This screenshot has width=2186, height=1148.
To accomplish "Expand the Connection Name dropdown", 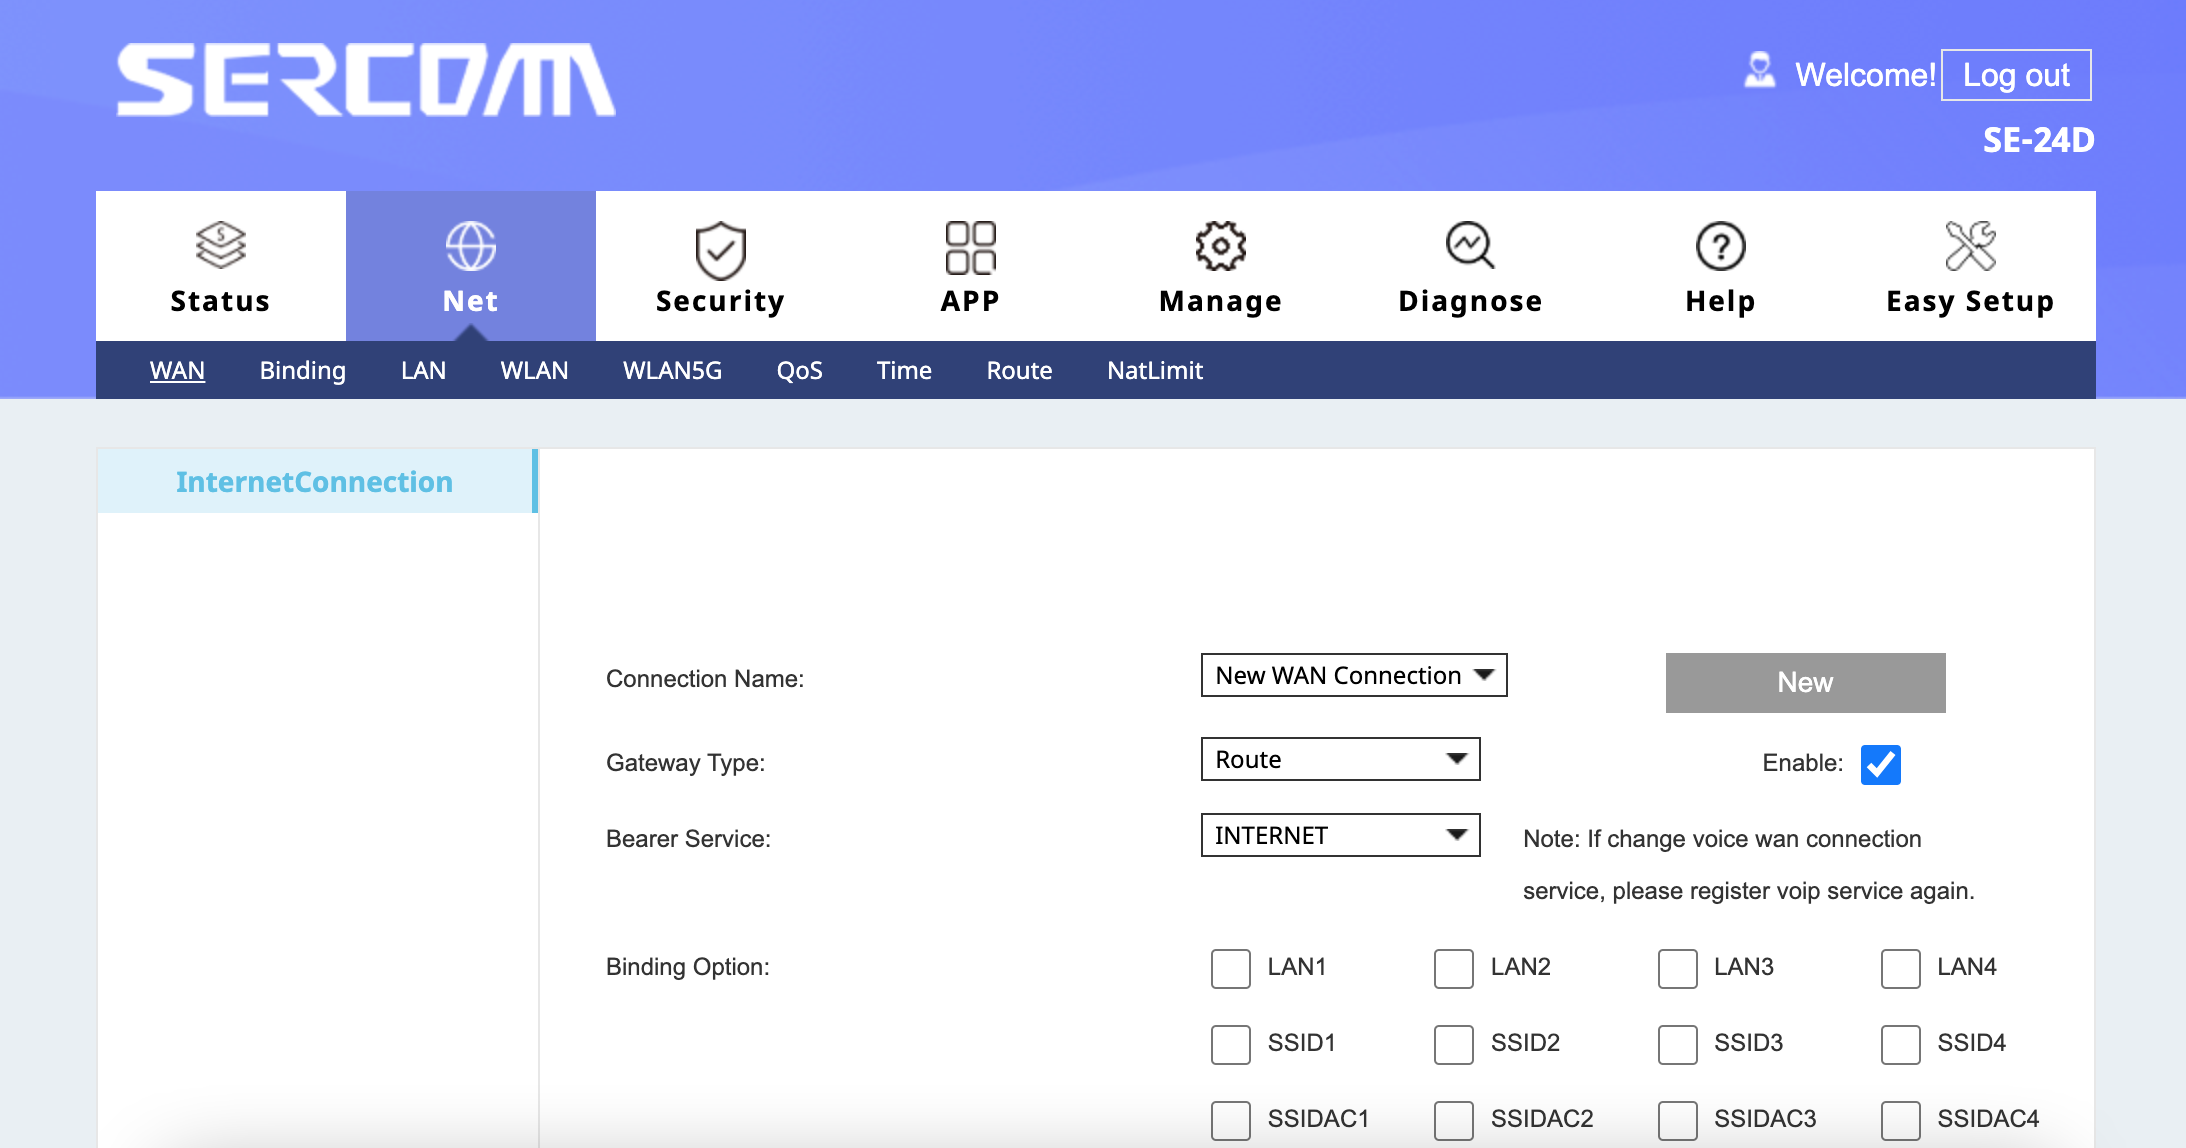I will pyautogui.click(x=1353, y=676).
